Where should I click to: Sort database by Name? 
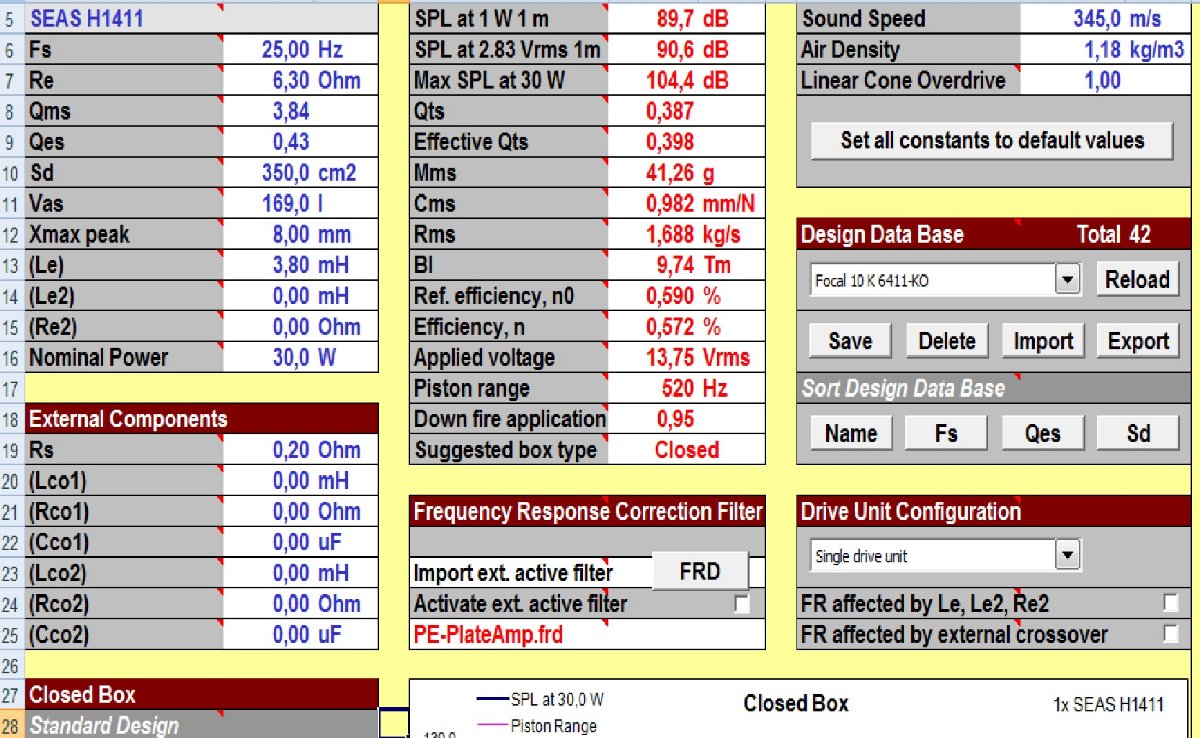850,433
